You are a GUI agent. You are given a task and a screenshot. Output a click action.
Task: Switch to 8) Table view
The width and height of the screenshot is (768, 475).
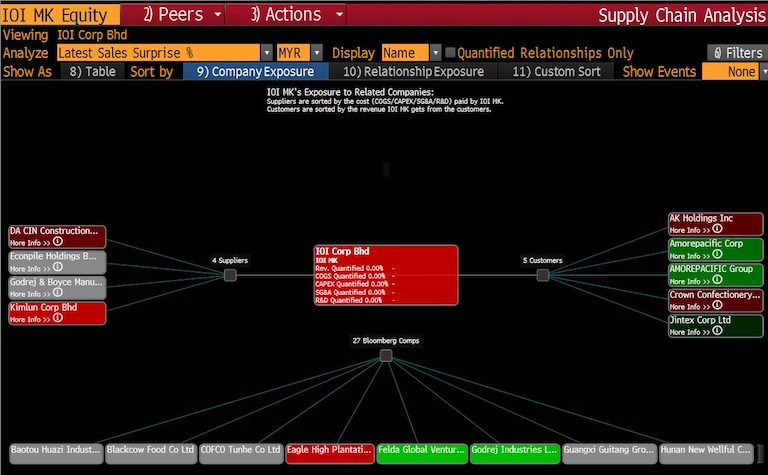pyautogui.click(x=92, y=71)
